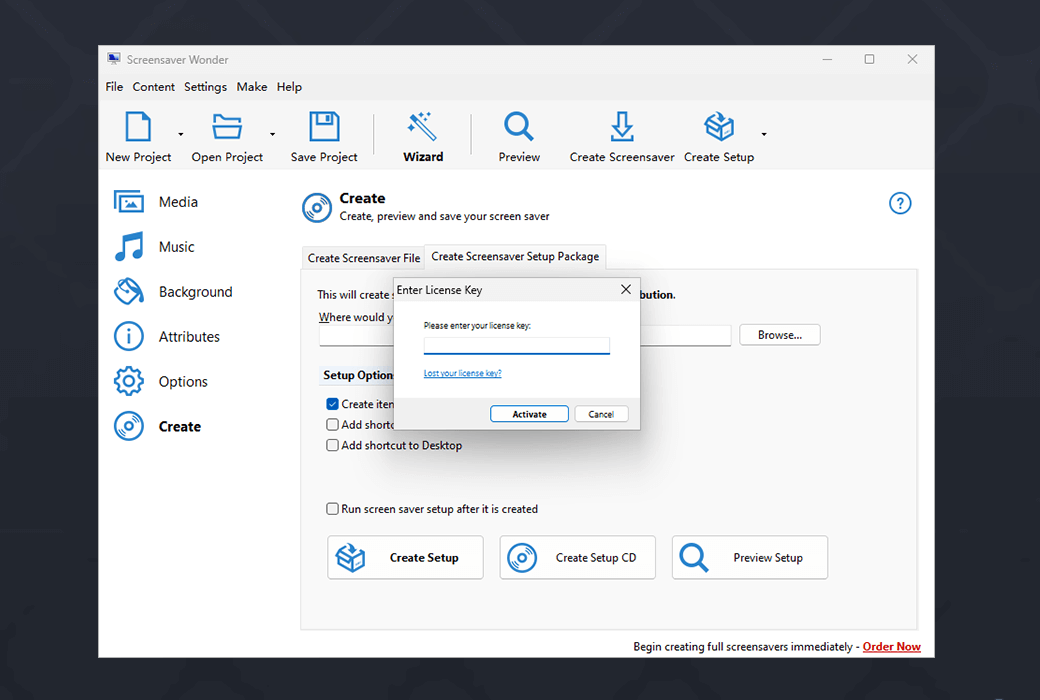Click the 'Attributes' sidebar label

pyautogui.click(x=189, y=336)
